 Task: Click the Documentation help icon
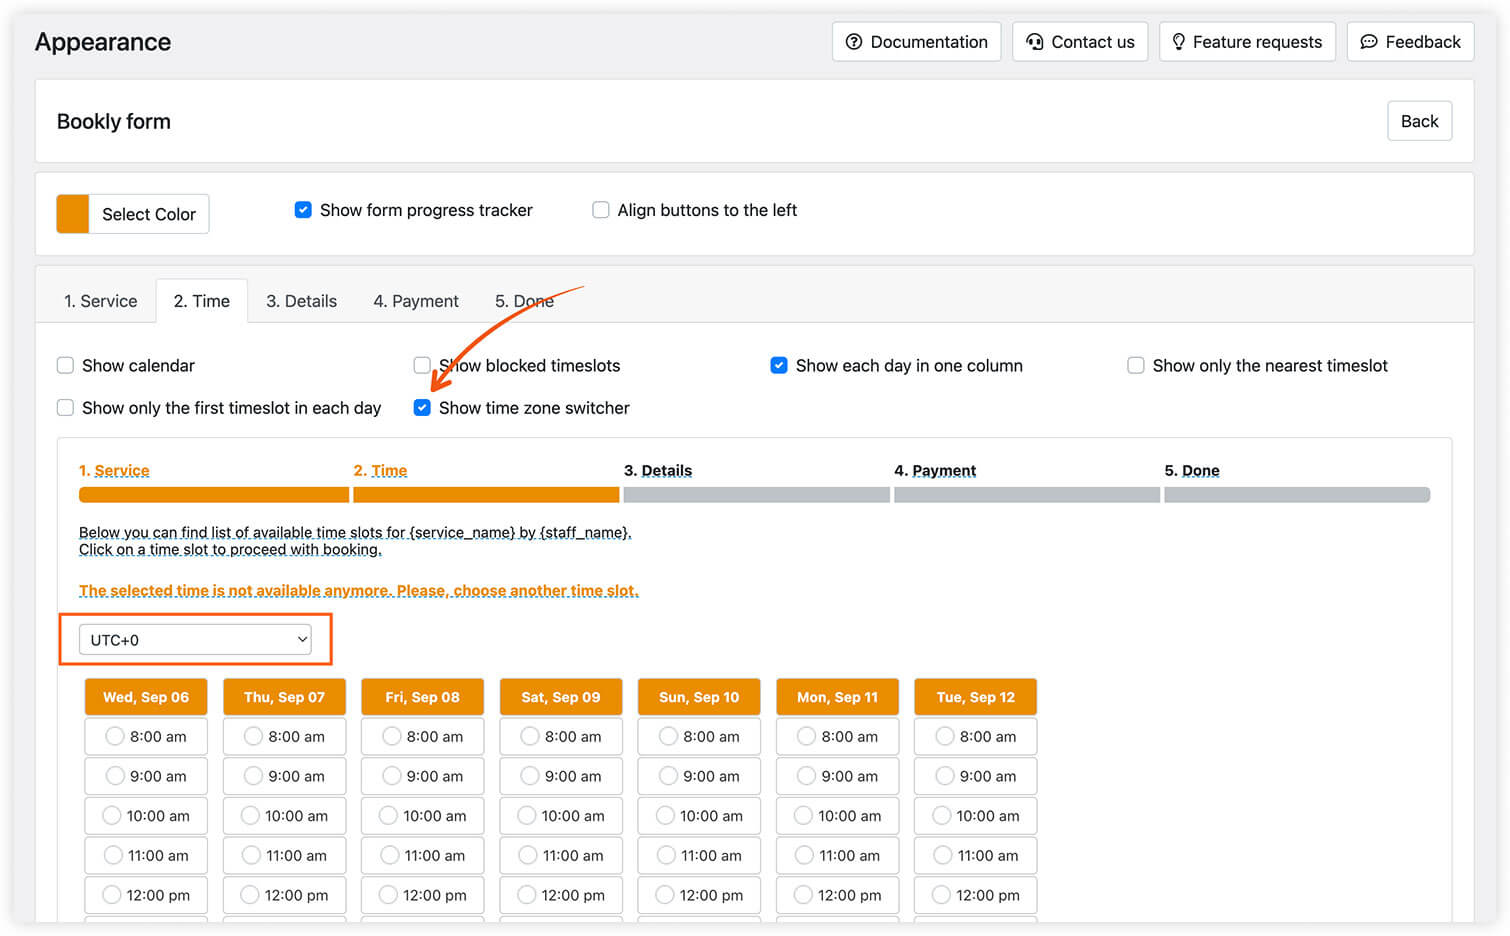pos(853,42)
